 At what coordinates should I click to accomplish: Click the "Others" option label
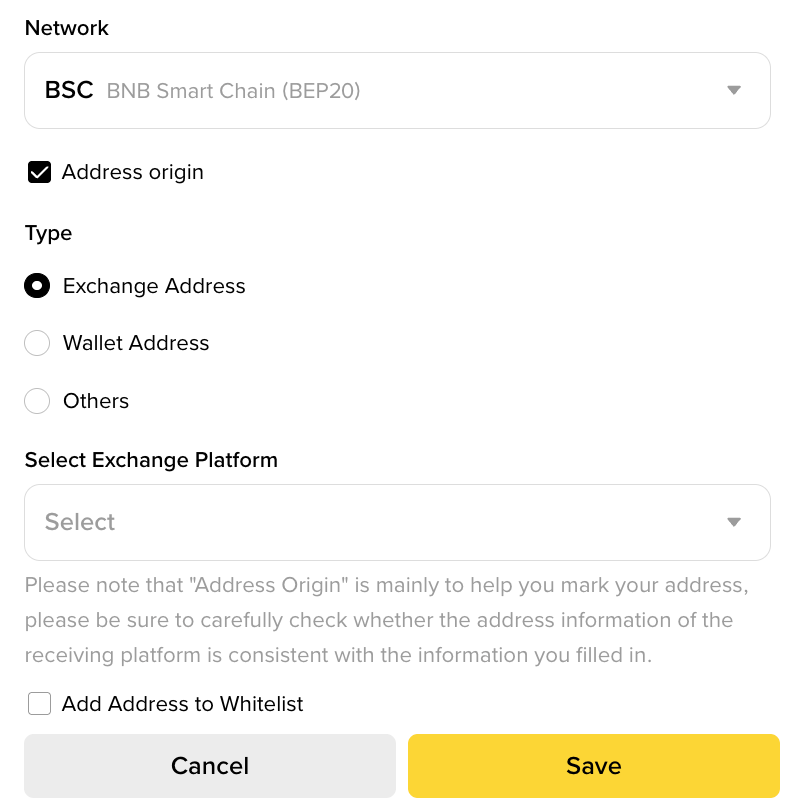[x=96, y=401]
